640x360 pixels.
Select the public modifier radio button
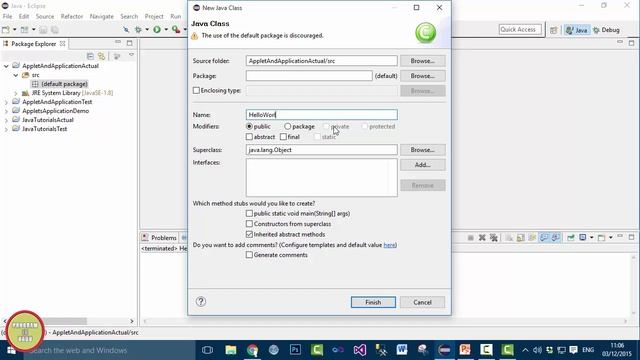pos(249,127)
